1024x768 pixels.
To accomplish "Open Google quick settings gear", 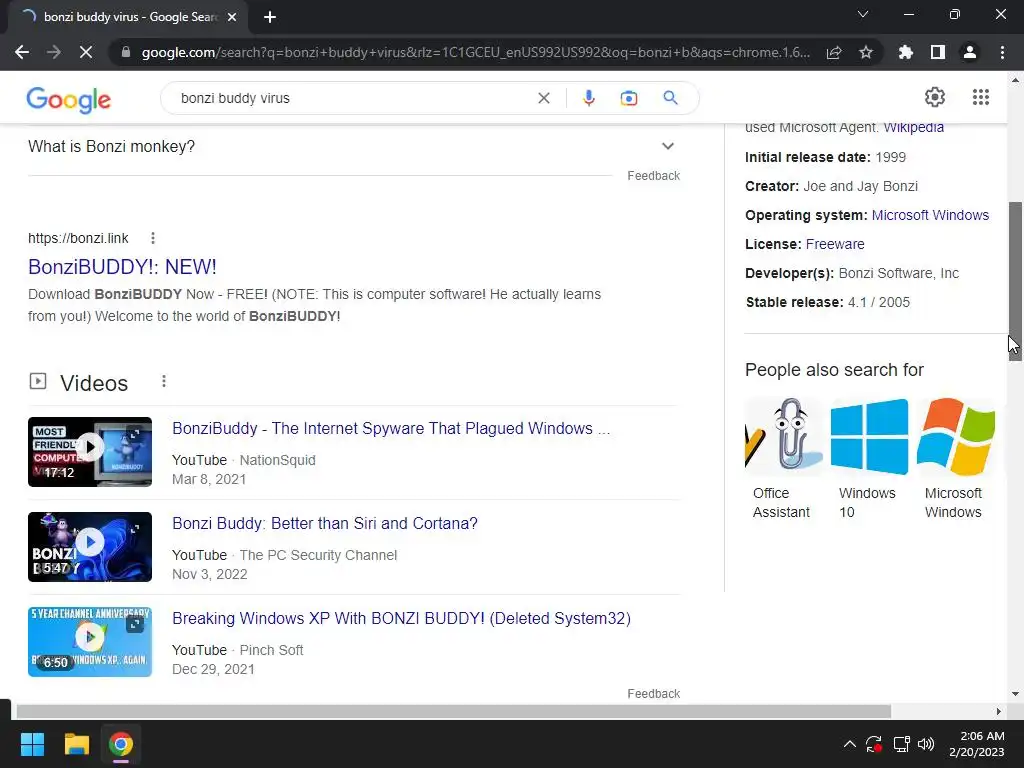I will pos(935,97).
